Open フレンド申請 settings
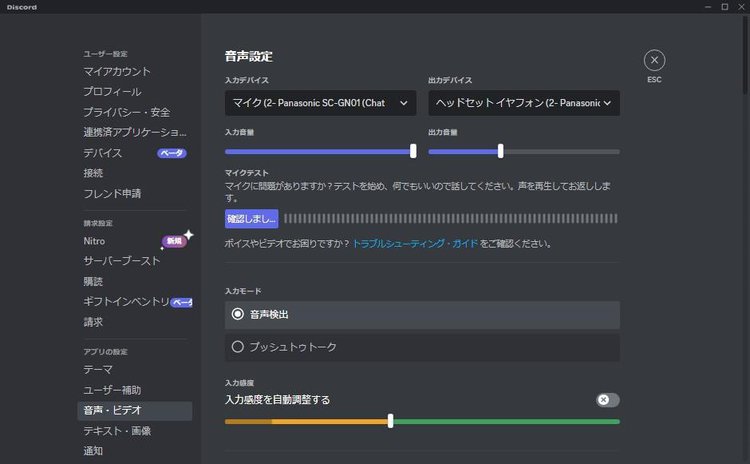The width and height of the screenshot is (750, 464). click(112, 193)
